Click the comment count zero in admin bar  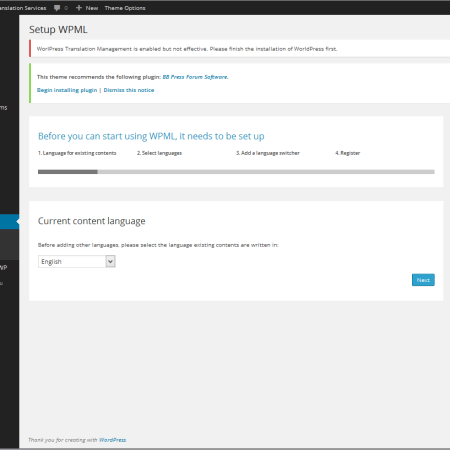tap(66, 8)
